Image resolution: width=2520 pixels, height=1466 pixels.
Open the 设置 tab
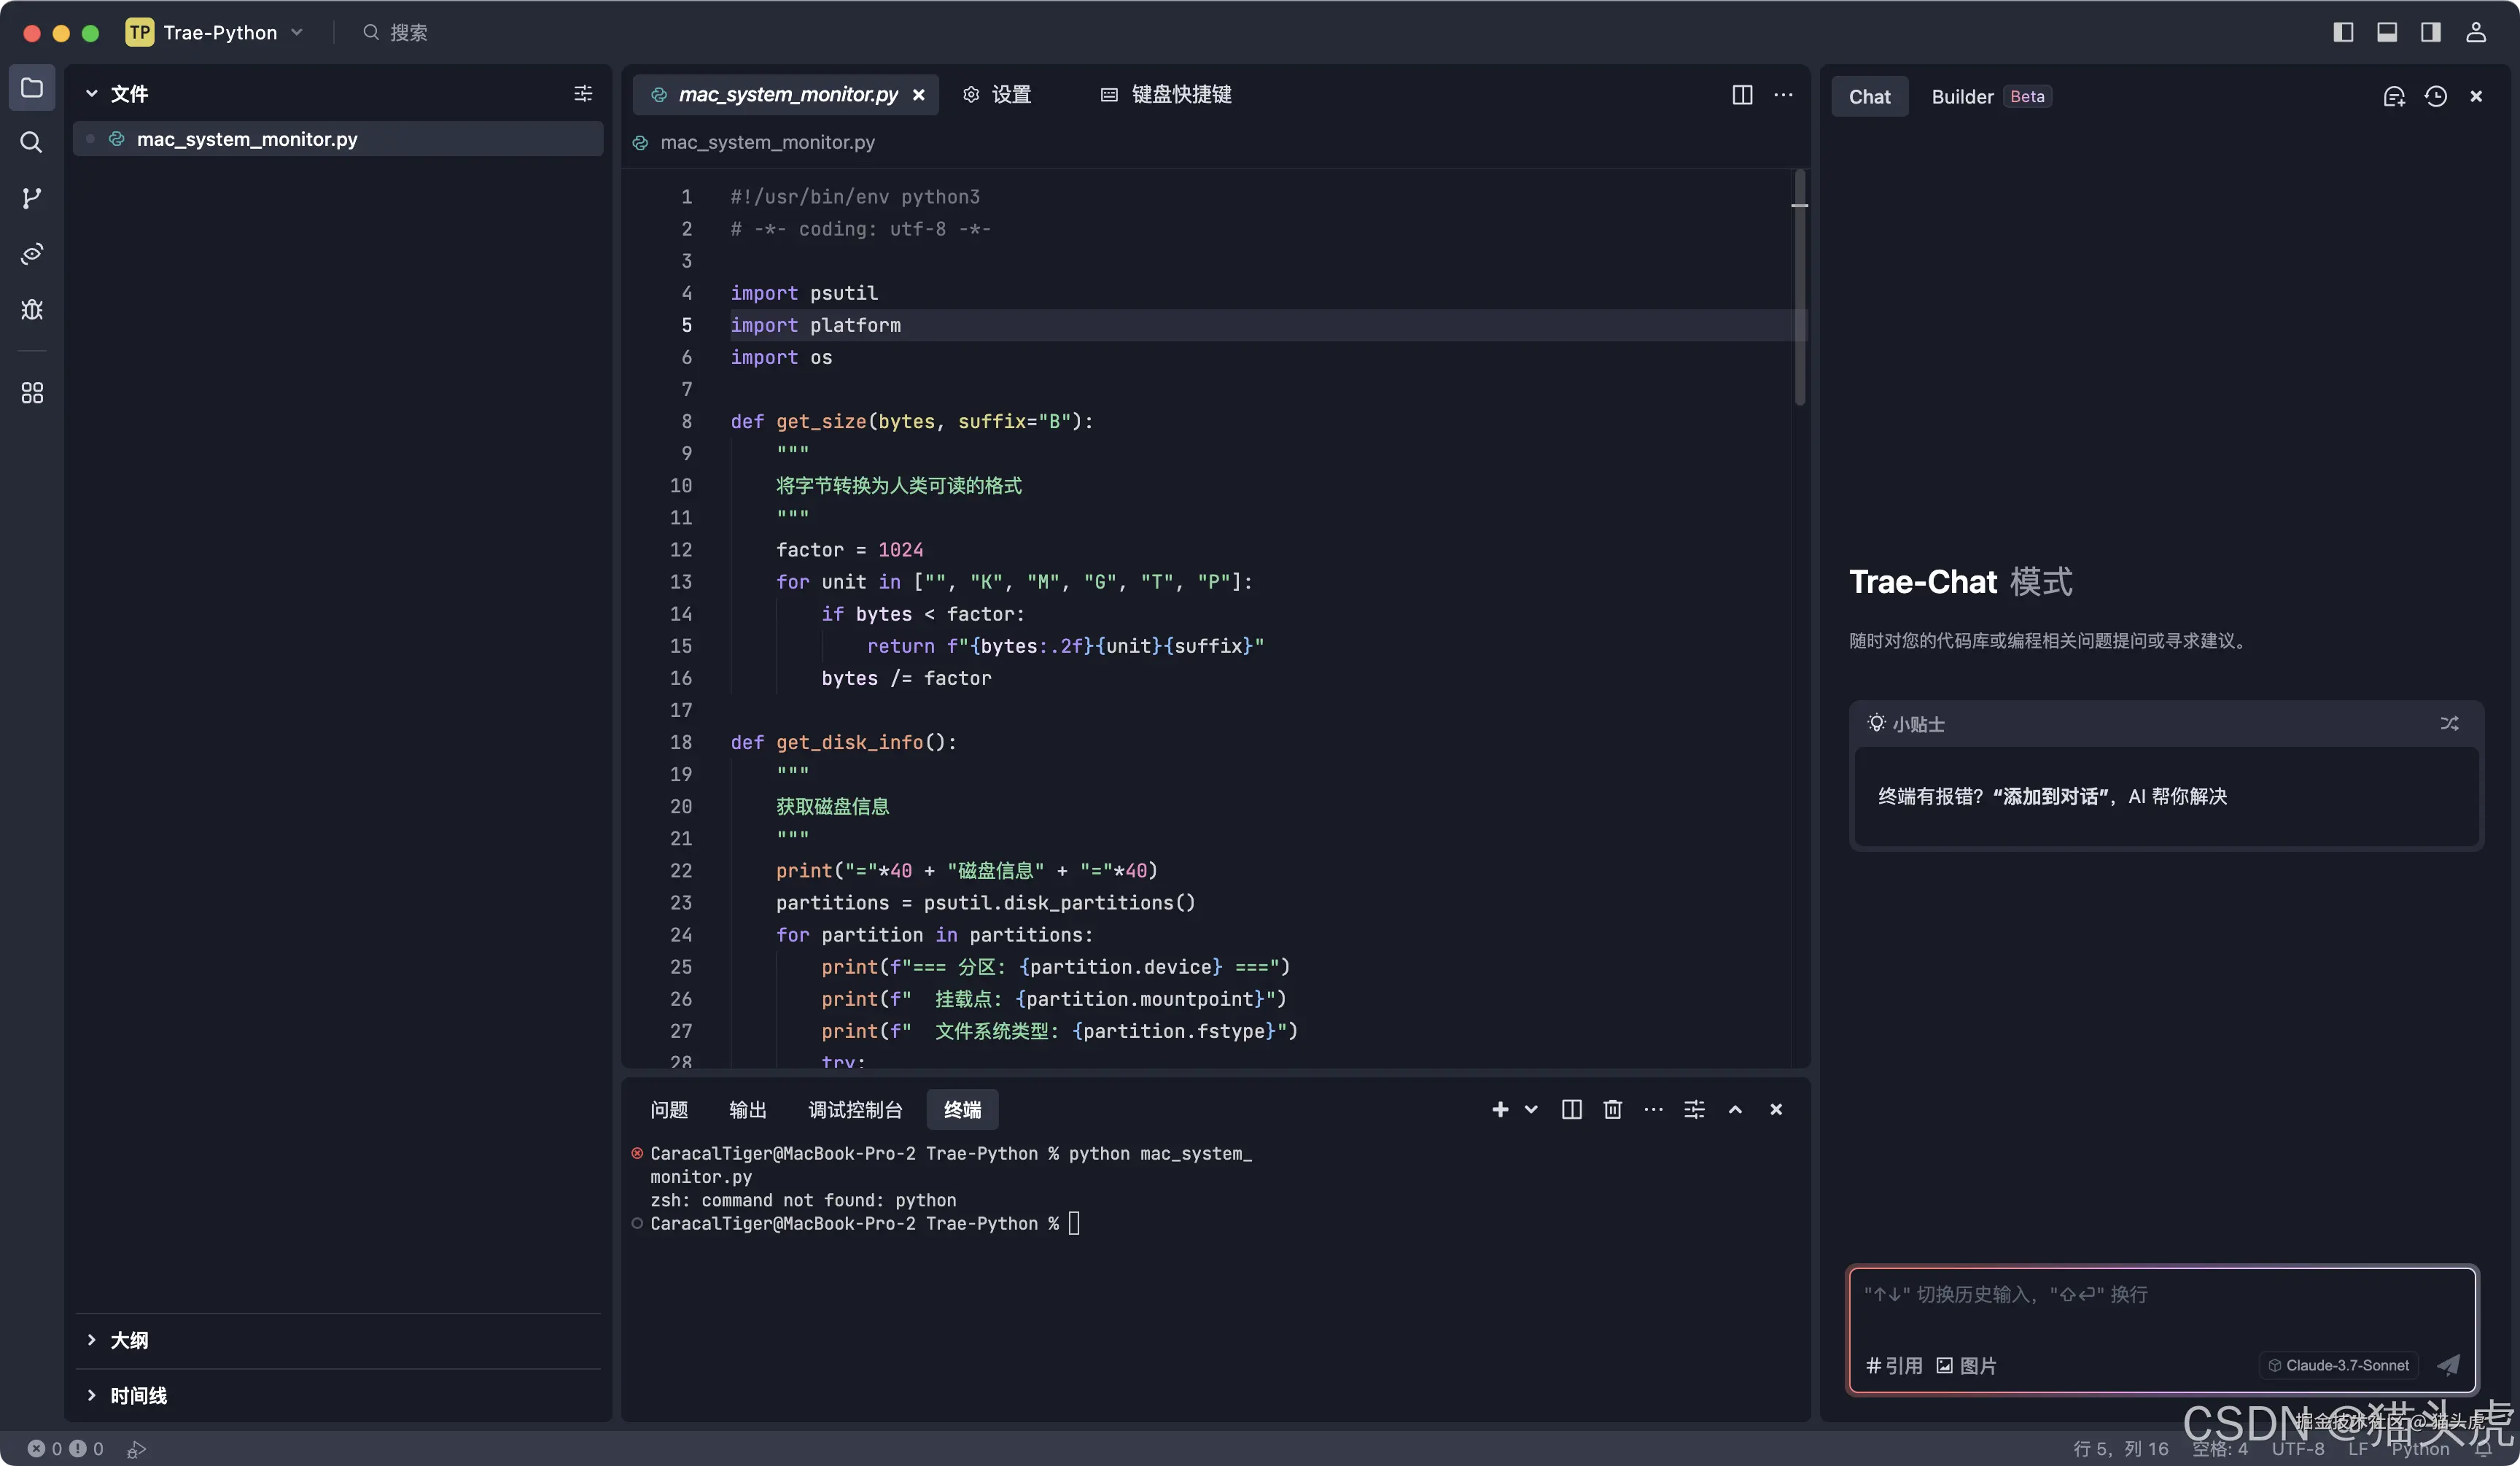click(x=997, y=95)
